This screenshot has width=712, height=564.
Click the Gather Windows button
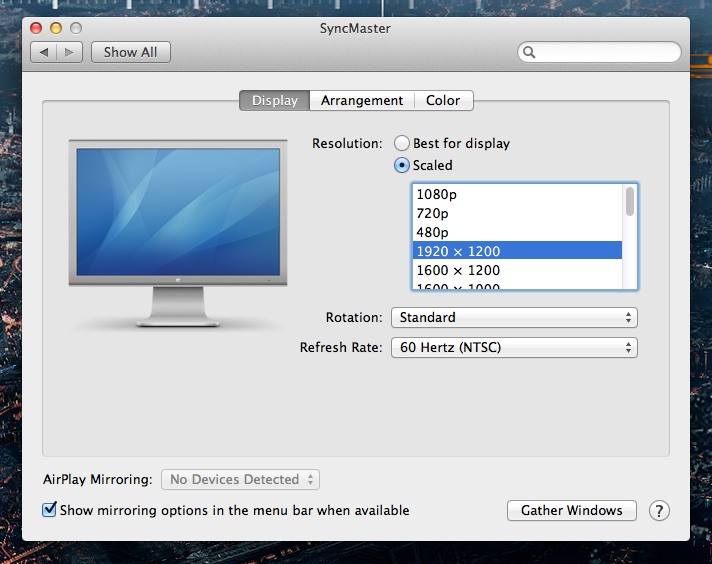tap(572, 510)
